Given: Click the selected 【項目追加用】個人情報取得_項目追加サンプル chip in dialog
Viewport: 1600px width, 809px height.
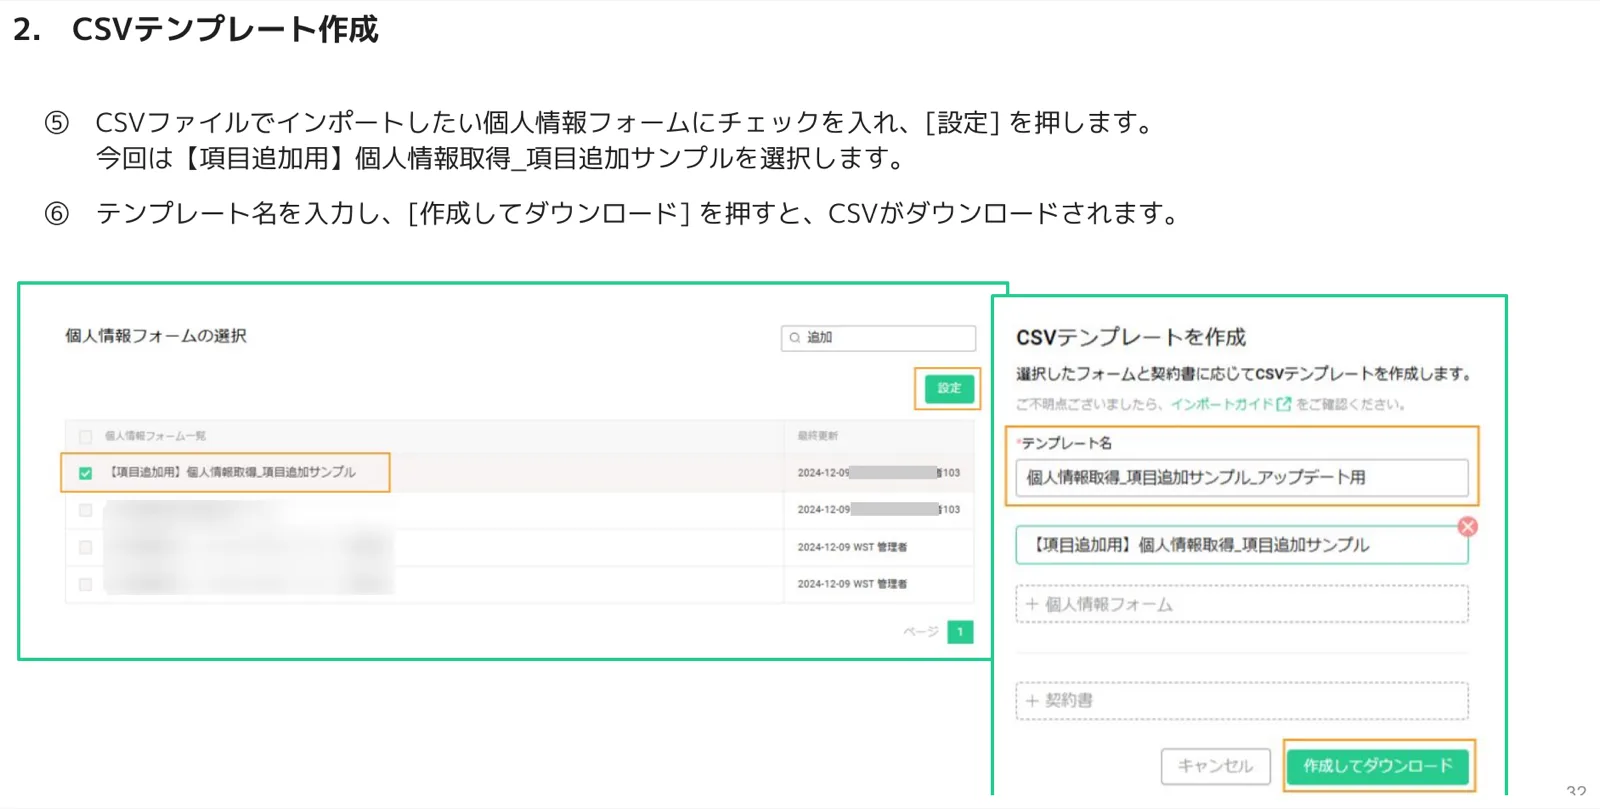Looking at the screenshot, I should pos(1242,545).
